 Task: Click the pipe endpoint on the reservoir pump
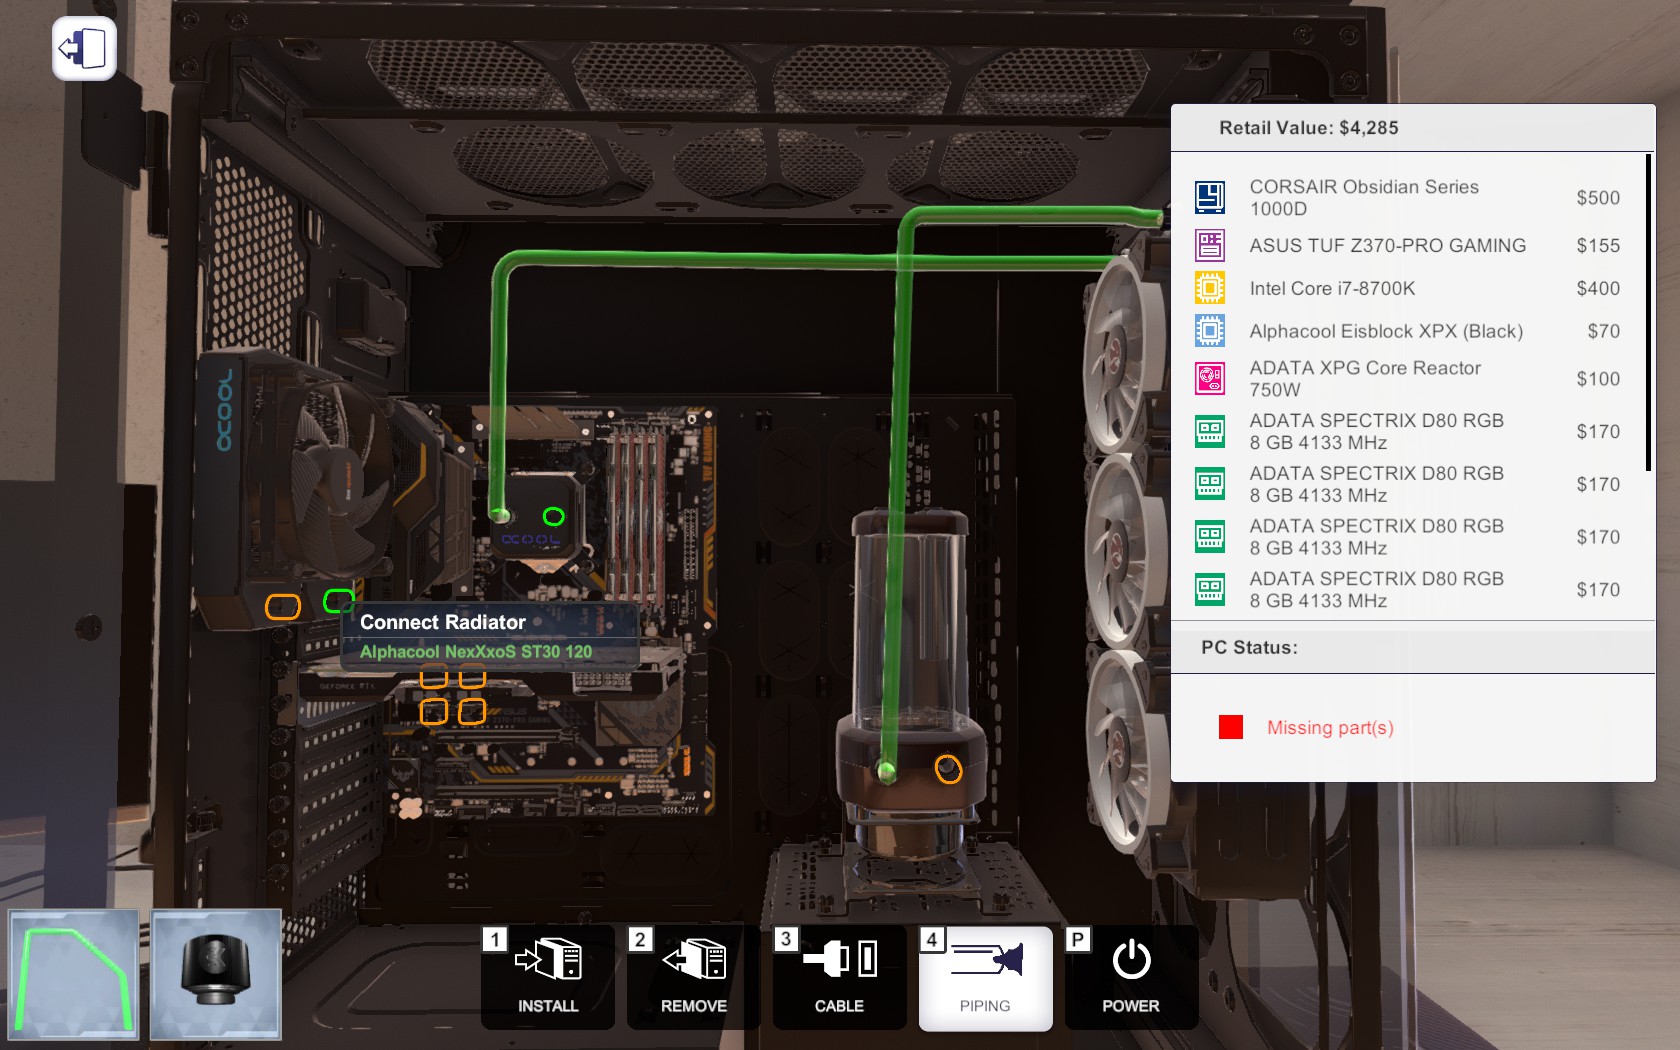click(x=886, y=770)
